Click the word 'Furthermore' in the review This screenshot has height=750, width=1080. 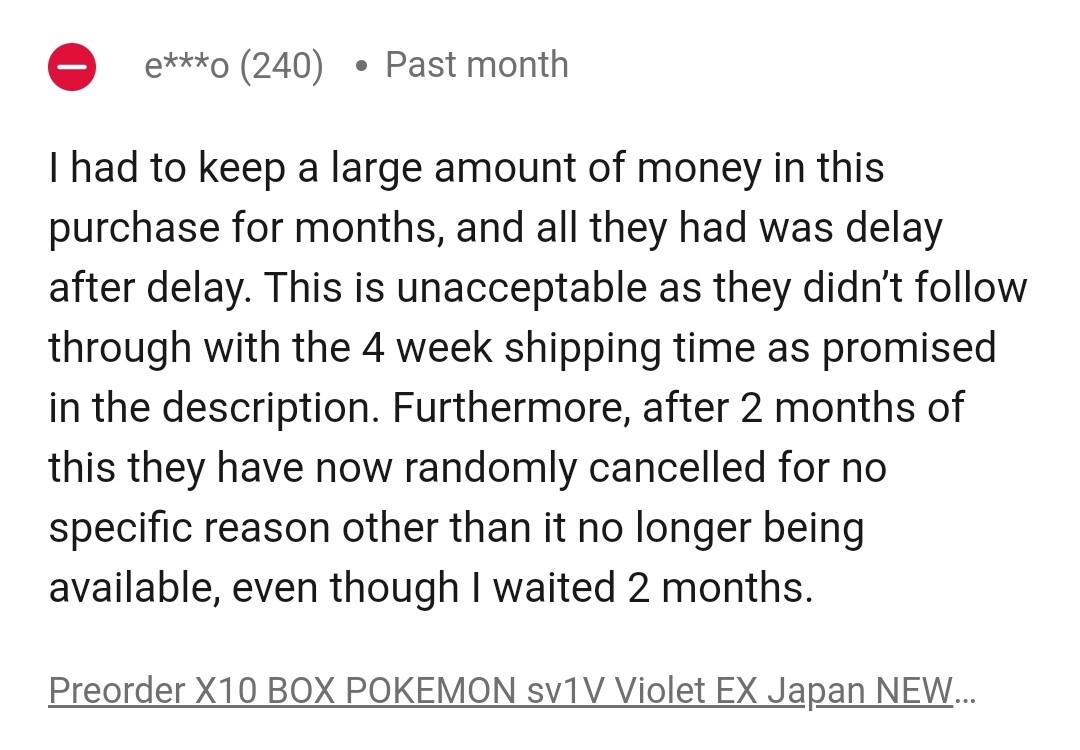point(511,408)
